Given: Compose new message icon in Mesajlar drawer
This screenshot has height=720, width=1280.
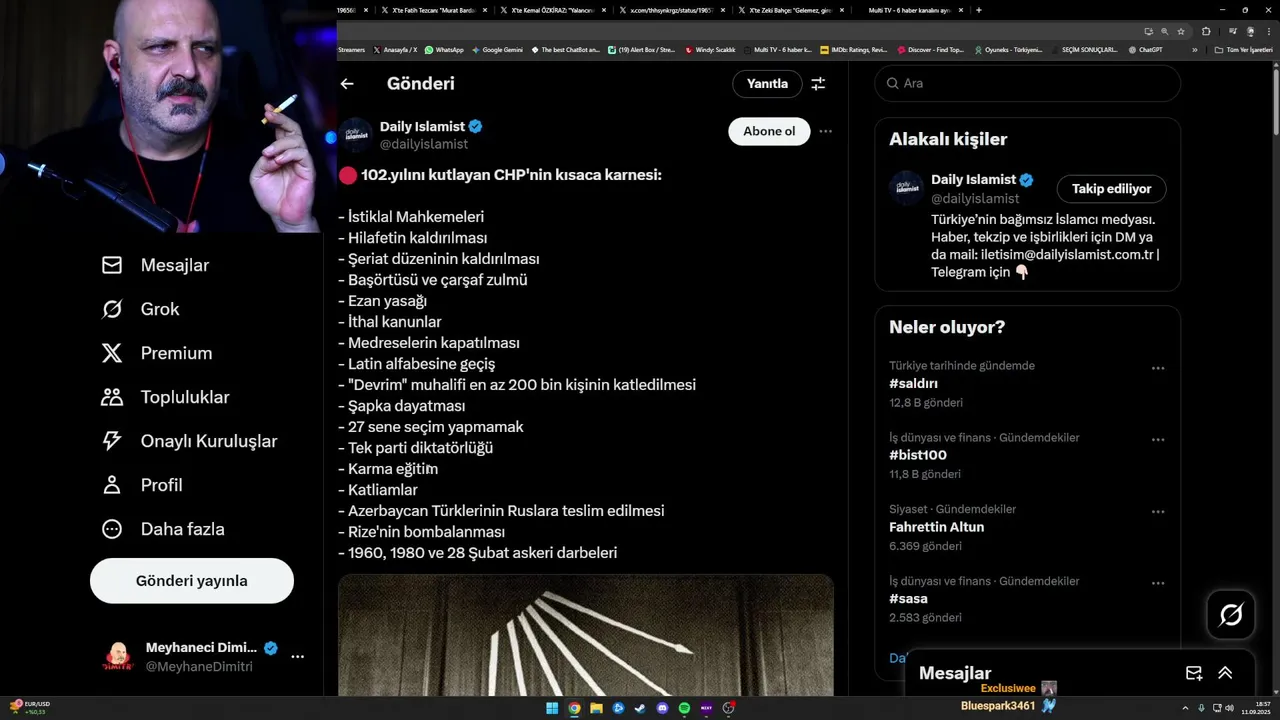Looking at the screenshot, I should point(1193,673).
